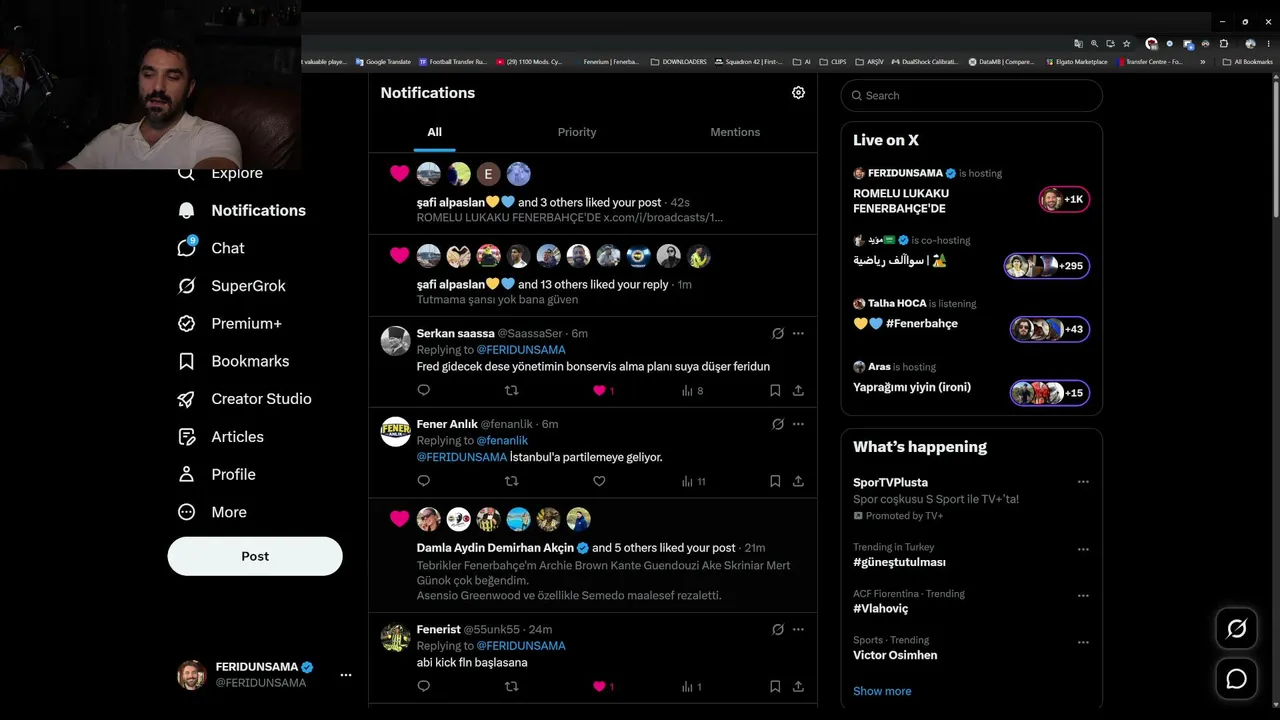Open Serkan saassa's profile avatar
Image resolution: width=1280 pixels, height=720 pixels.
click(x=396, y=341)
